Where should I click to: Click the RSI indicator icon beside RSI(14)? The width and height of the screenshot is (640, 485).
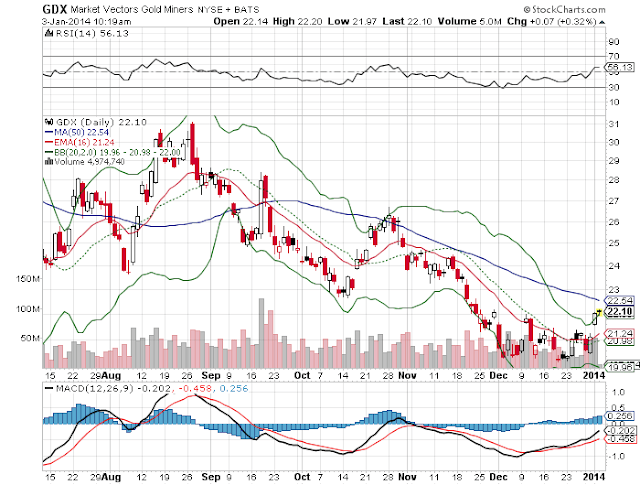click(49, 33)
